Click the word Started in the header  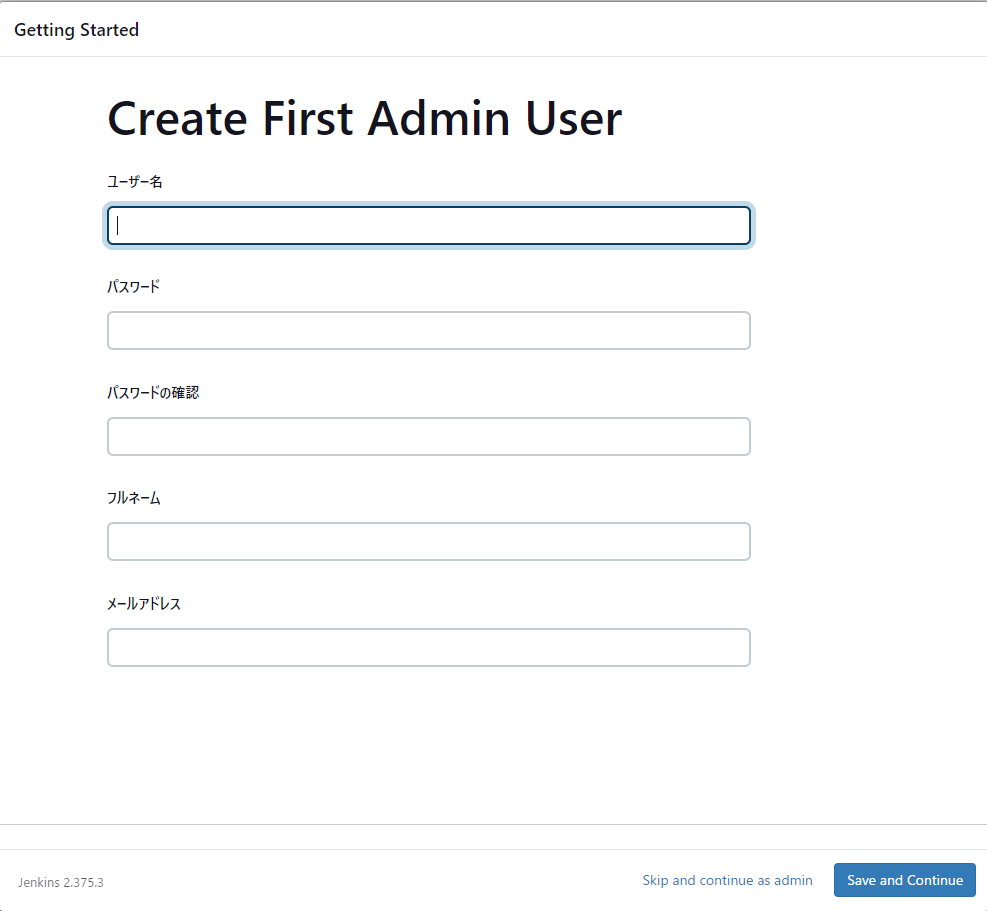pyautogui.click(x=110, y=30)
